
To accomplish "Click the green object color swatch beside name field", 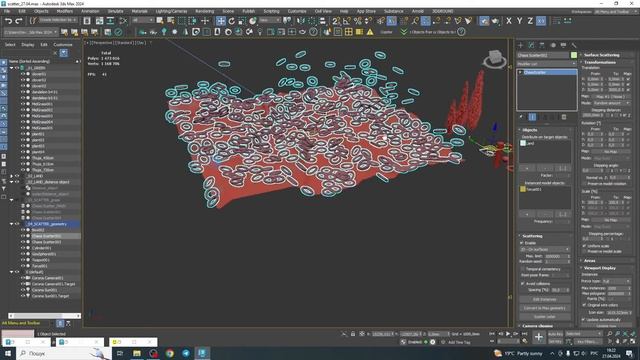I will (x=574, y=55).
